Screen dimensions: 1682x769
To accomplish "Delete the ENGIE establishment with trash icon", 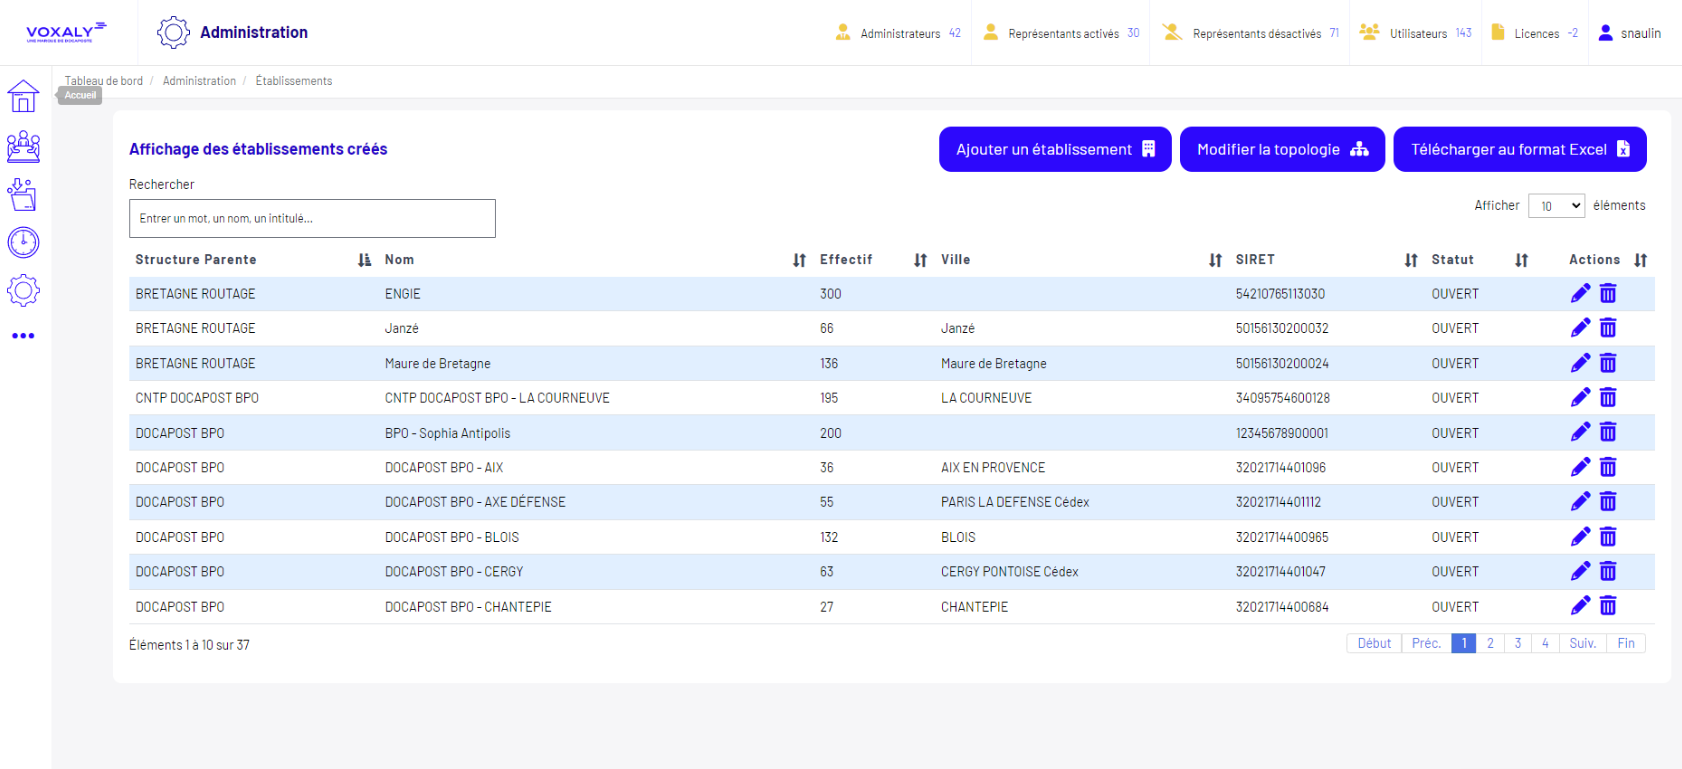I will point(1608,293).
